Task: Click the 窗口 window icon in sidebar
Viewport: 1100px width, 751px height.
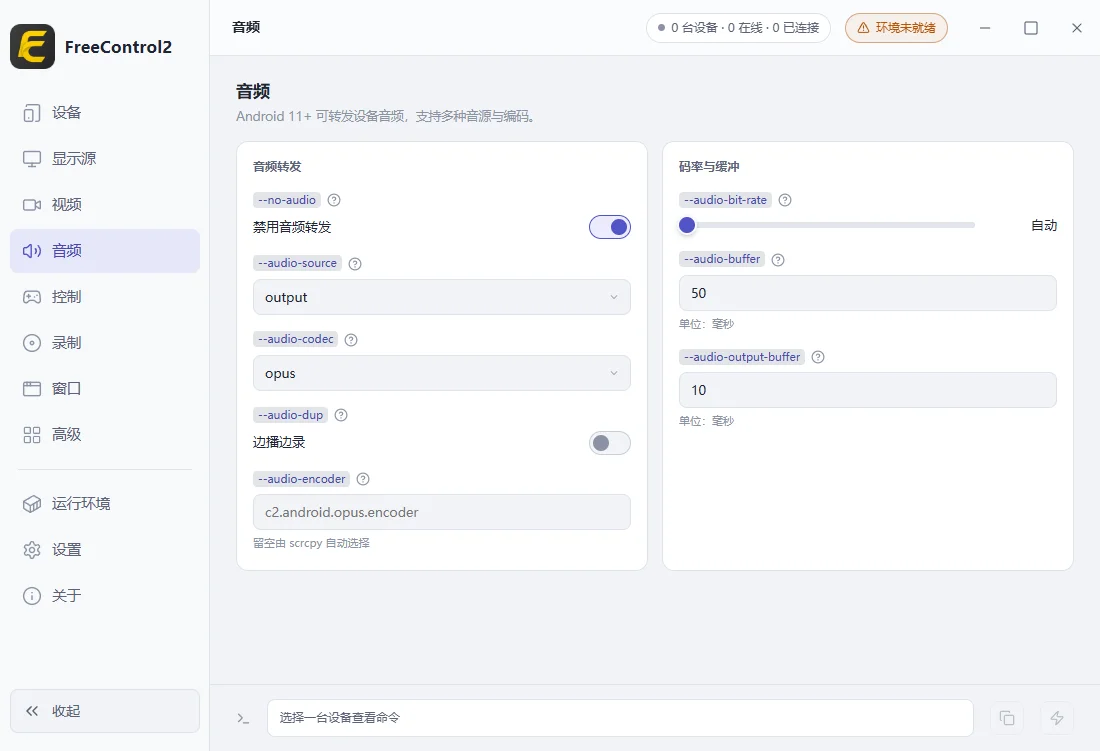Action: pos(32,388)
